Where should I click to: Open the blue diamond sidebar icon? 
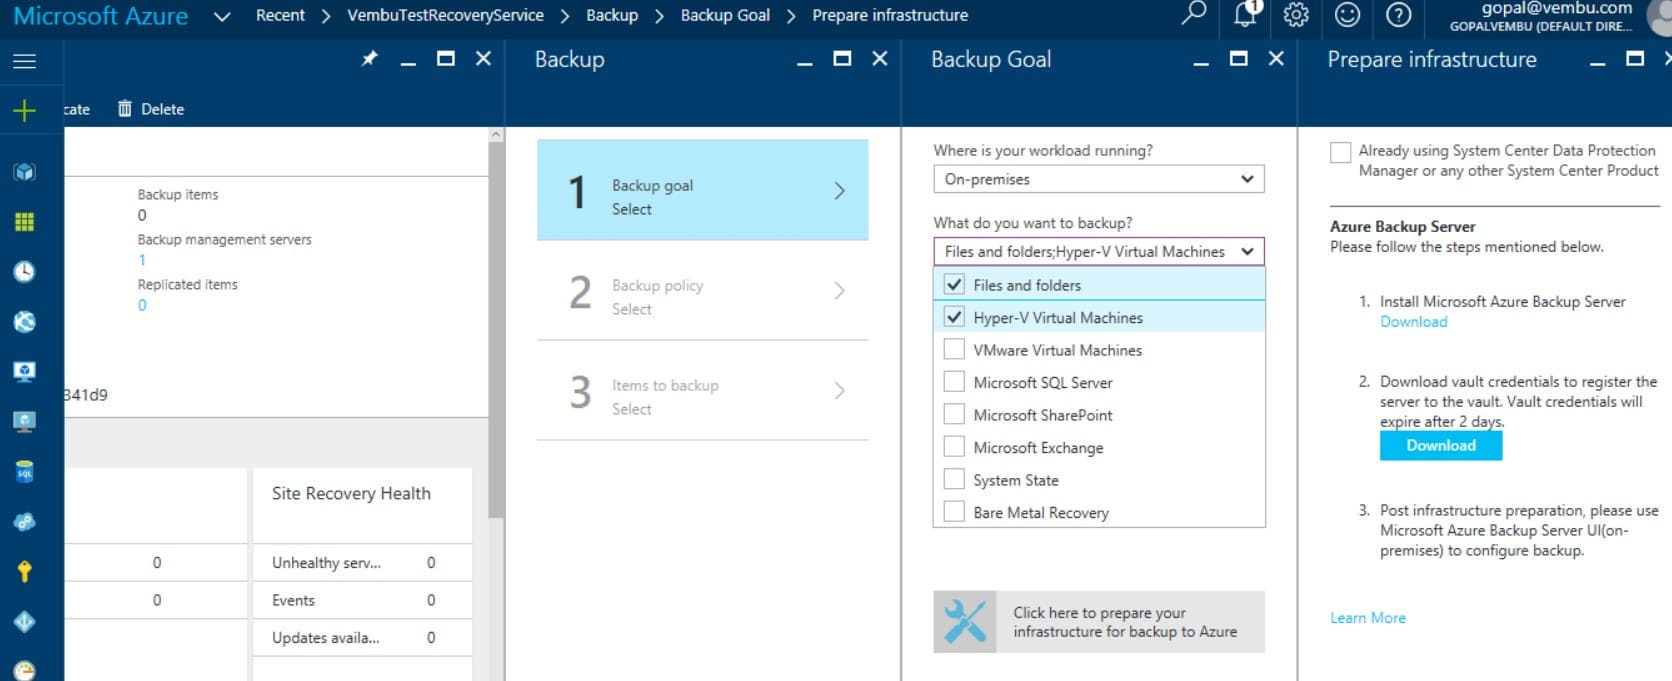coord(24,622)
